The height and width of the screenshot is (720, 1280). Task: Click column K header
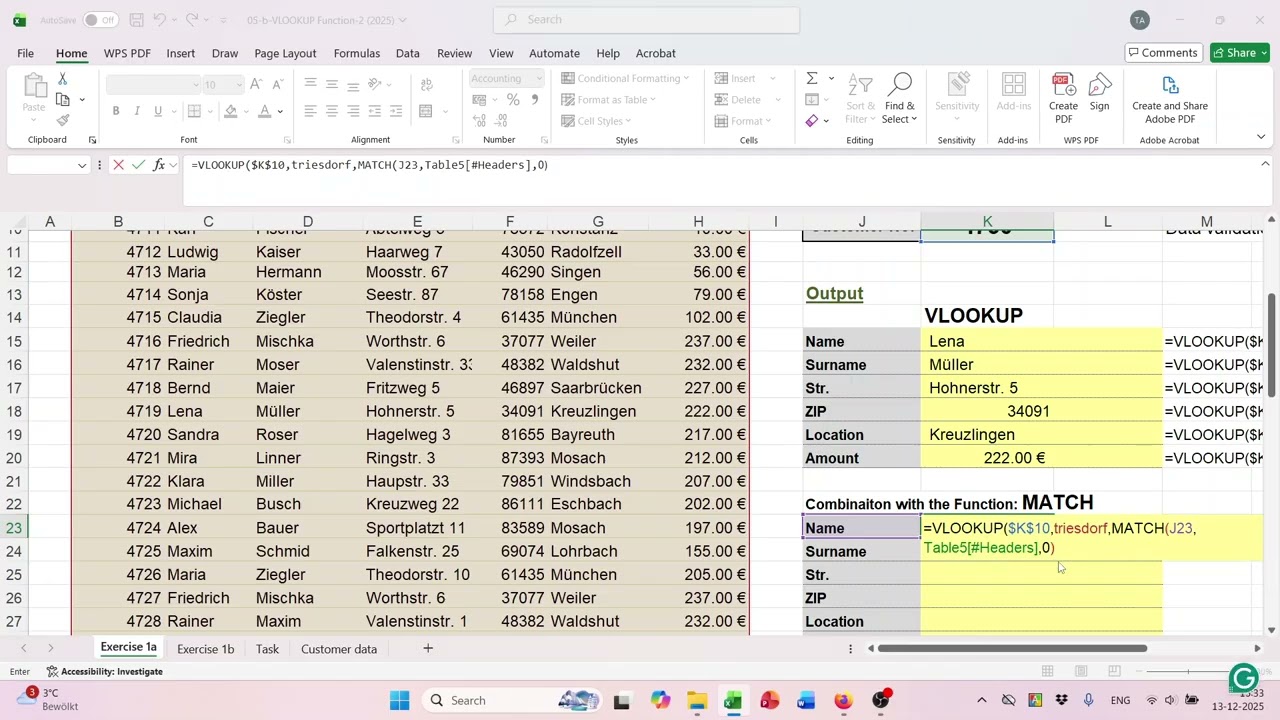click(987, 221)
